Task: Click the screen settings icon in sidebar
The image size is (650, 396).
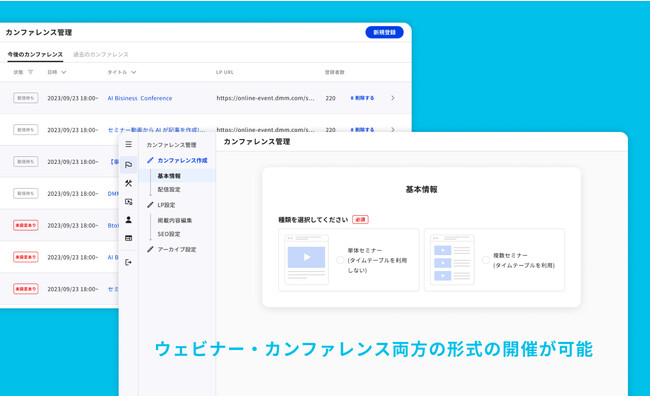Action: coord(129,202)
